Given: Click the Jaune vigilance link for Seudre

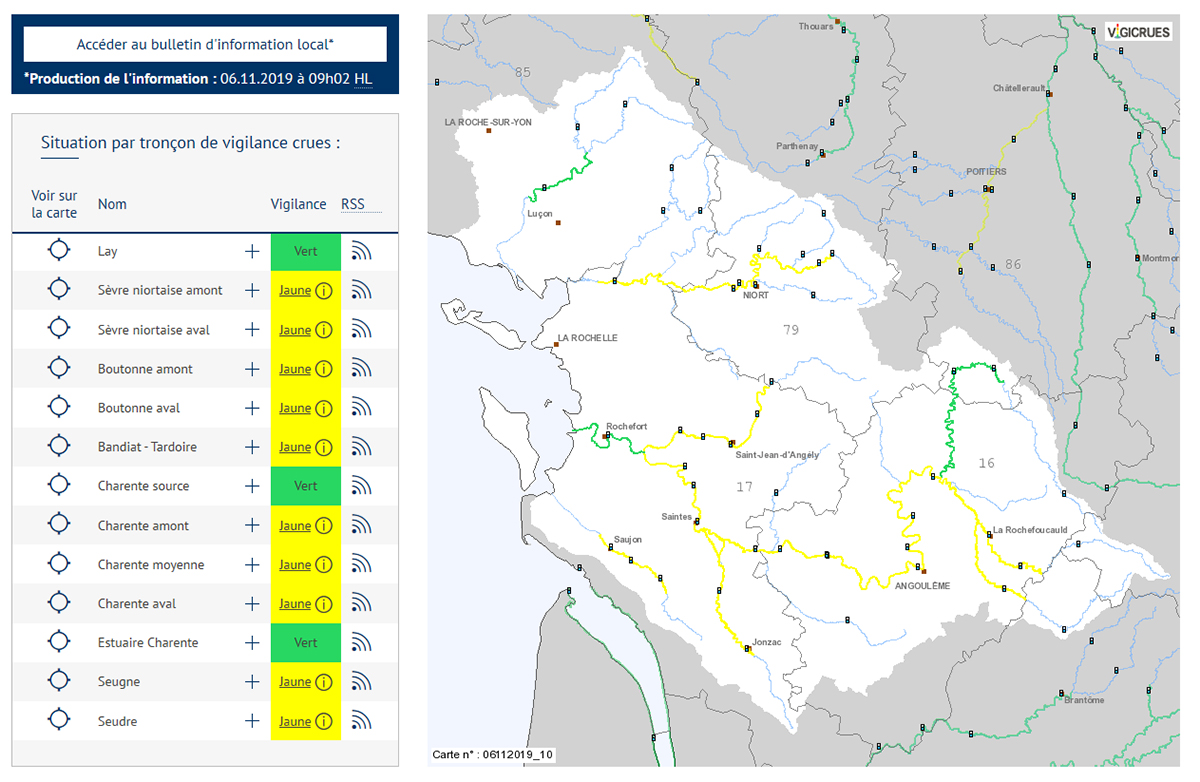Looking at the screenshot, I should pyautogui.click(x=295, y=721).
